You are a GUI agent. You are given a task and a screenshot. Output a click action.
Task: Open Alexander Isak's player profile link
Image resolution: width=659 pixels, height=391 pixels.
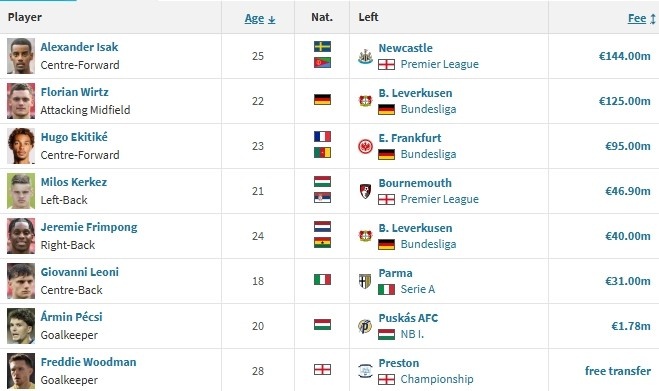coord(79,47)
